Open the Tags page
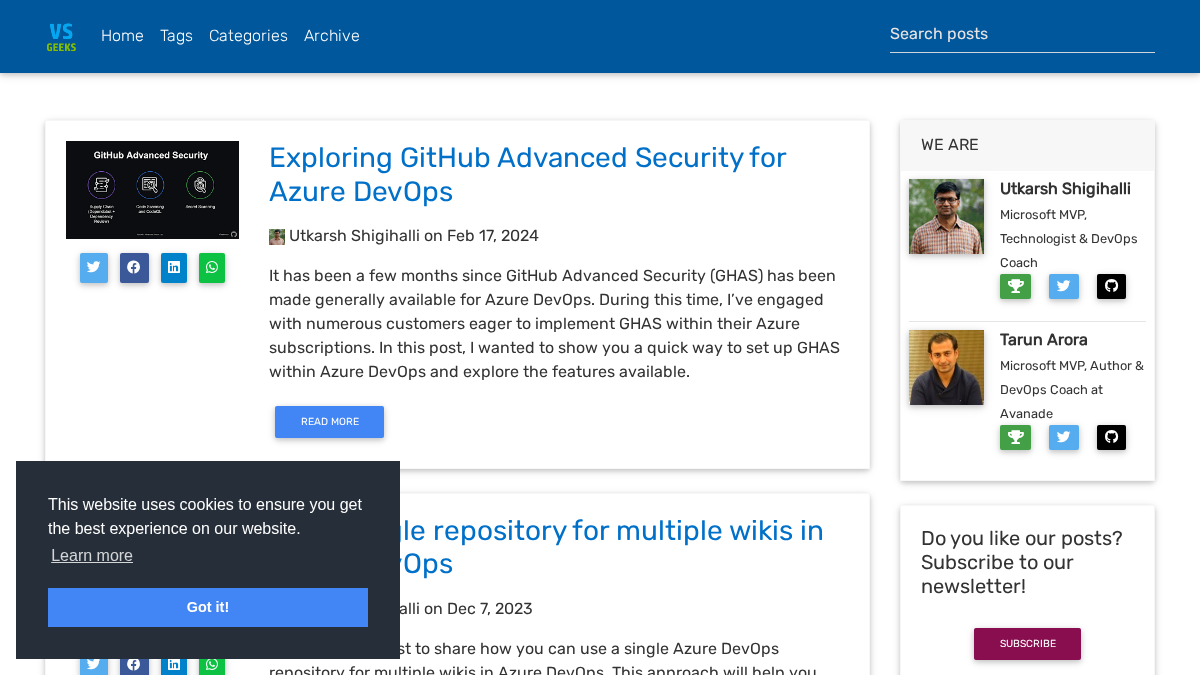Image resolution: width=1200 pixels, height=675 pixels. click(x=176, y=36)
